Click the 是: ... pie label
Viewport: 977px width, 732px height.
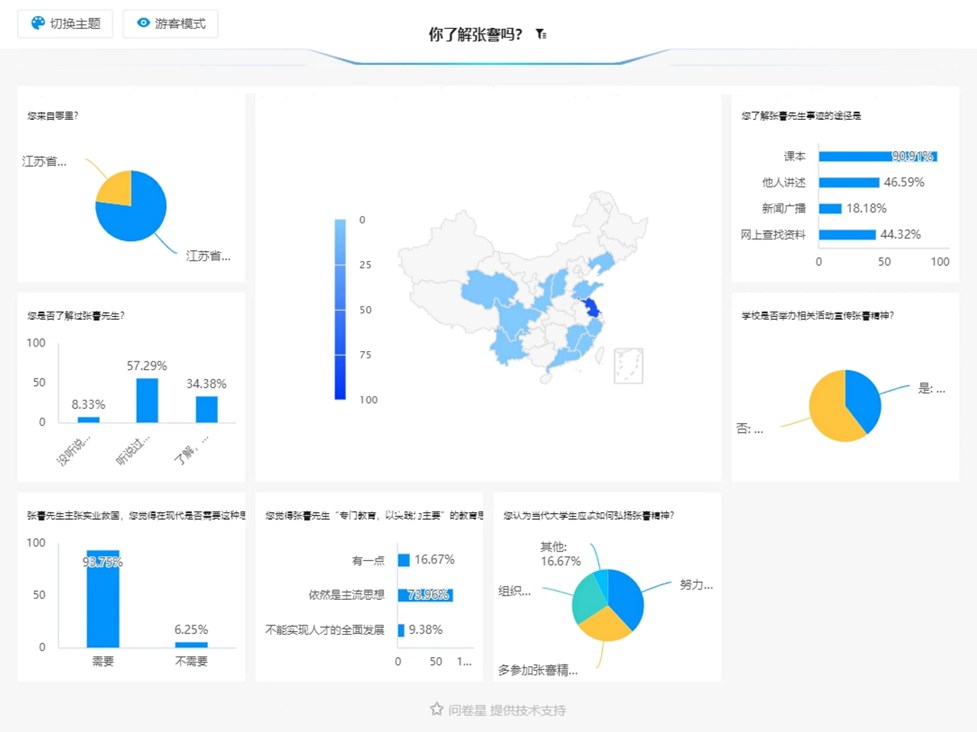(932, 389)
